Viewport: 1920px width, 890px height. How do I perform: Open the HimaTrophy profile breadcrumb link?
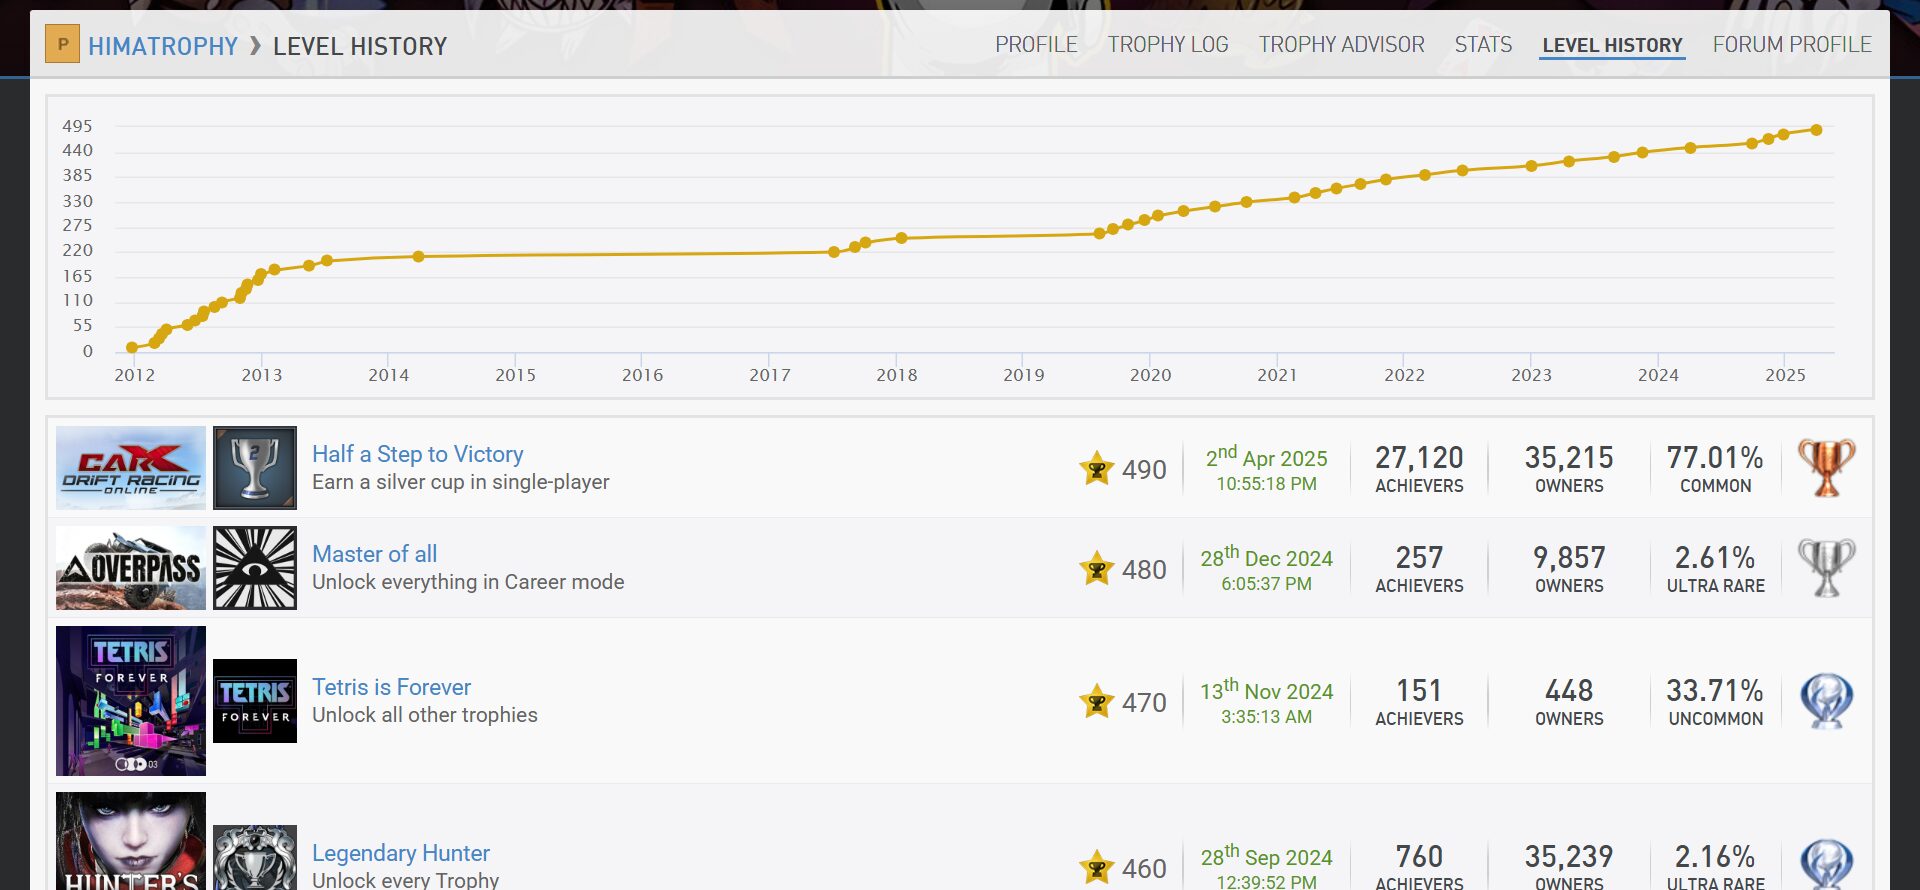pos(163,46)
